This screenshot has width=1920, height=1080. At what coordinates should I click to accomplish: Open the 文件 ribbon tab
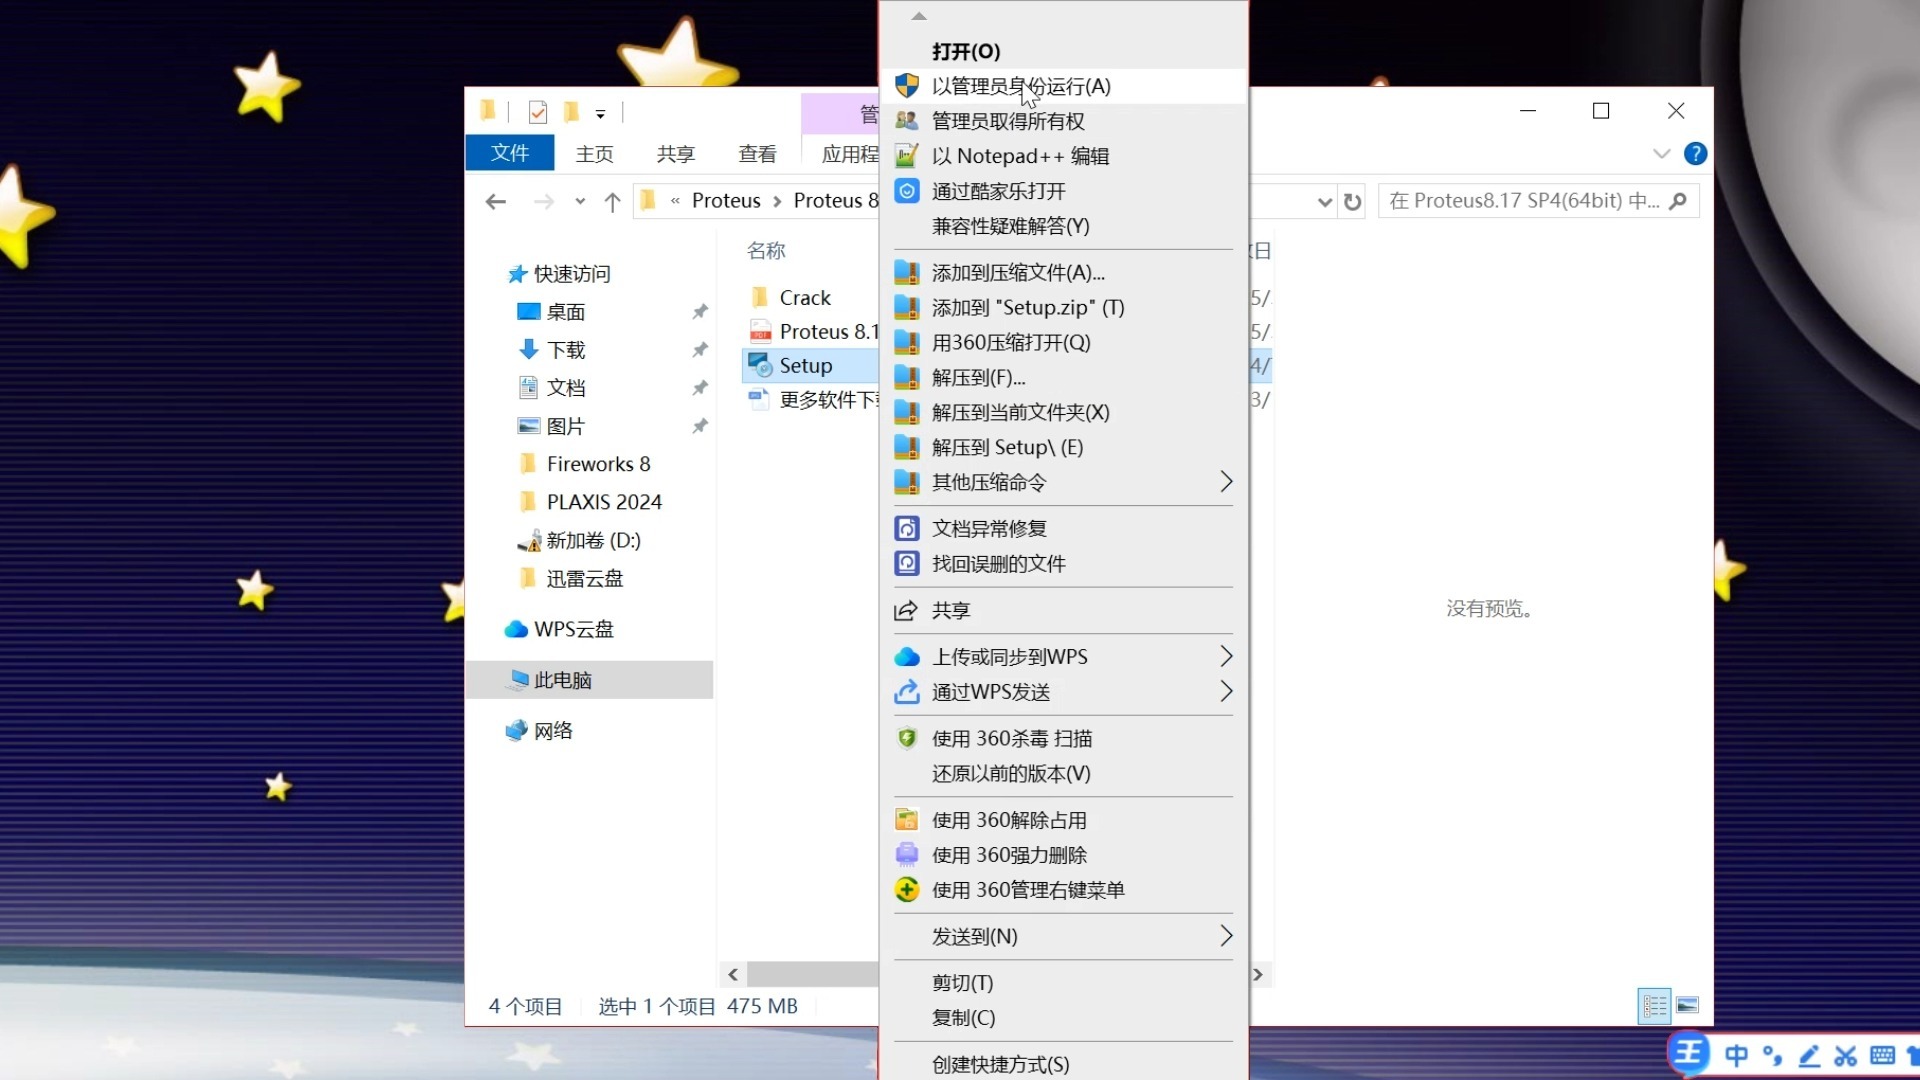(x=509, y=153)
